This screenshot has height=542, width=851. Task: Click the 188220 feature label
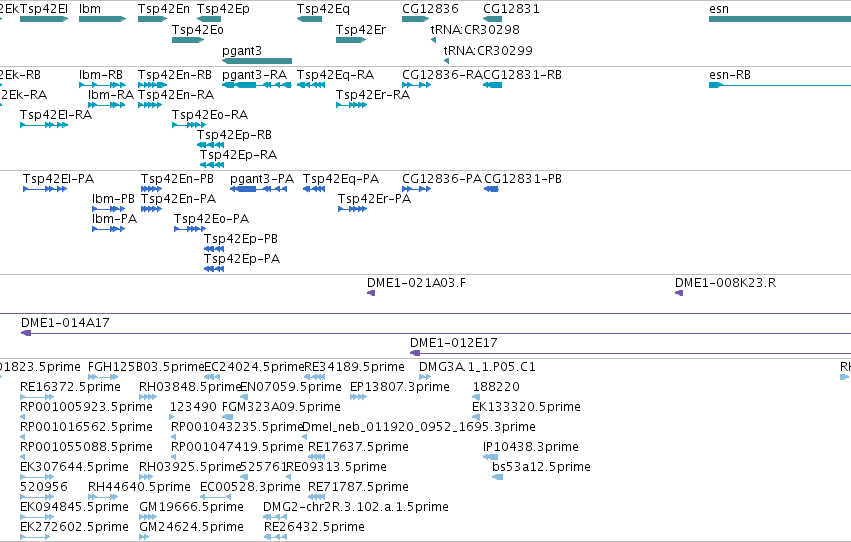[496, 387]
